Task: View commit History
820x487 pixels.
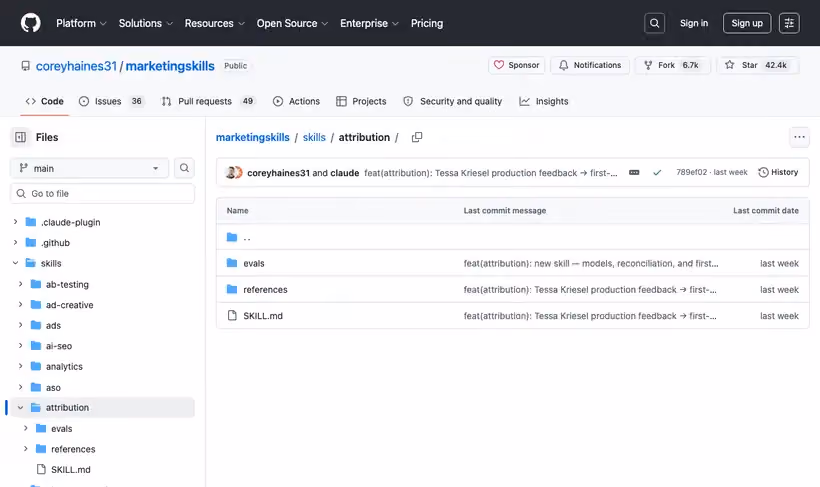Action: point(778,172)
